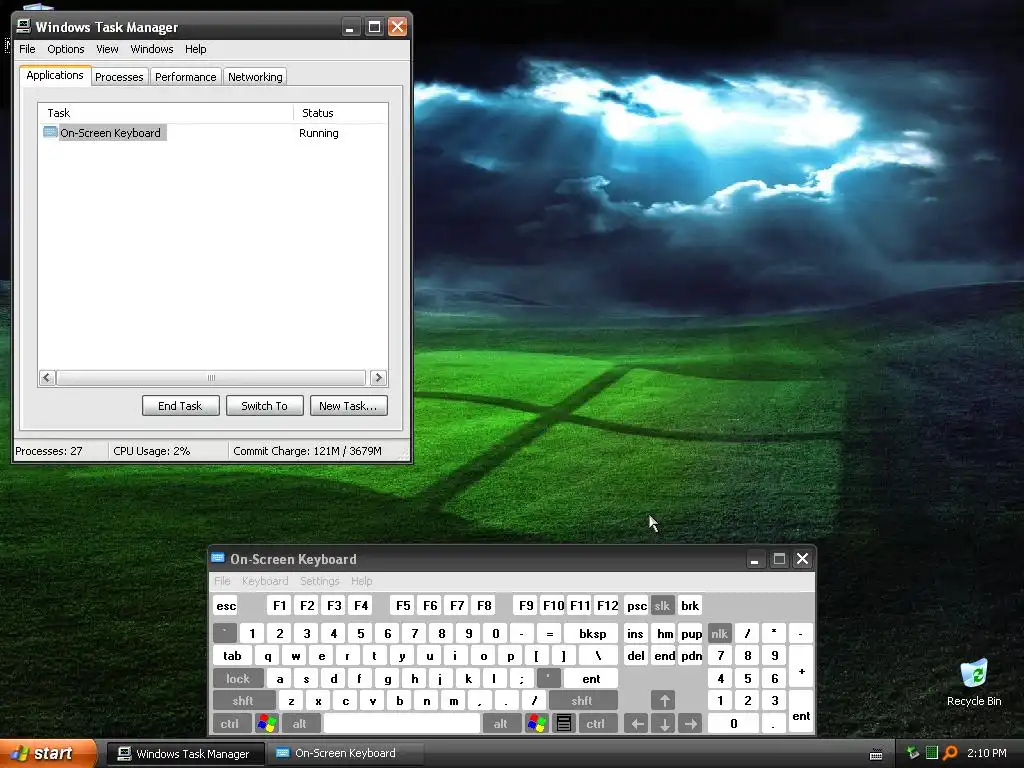Click the keyboard icon in the taskbar
Image resolution: width=1024 pixels, height=768 pixels.
[876, 754]
